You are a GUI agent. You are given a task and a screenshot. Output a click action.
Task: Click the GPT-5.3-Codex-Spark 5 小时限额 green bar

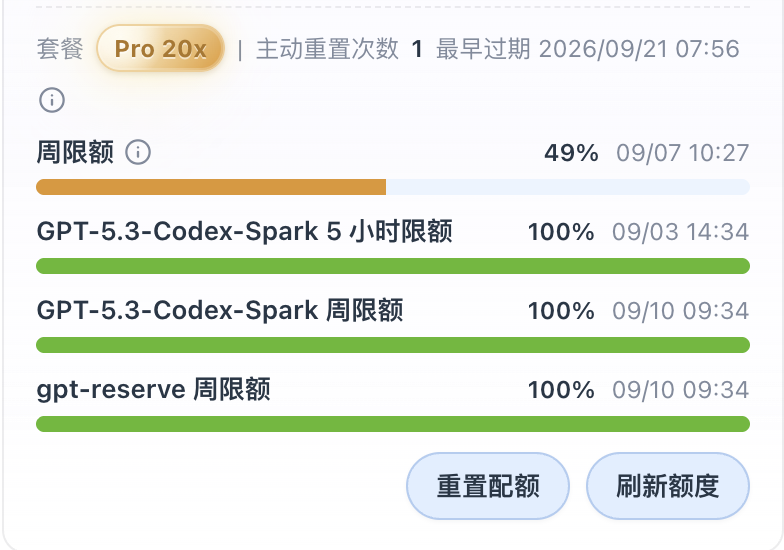click(x=393, y=266)
